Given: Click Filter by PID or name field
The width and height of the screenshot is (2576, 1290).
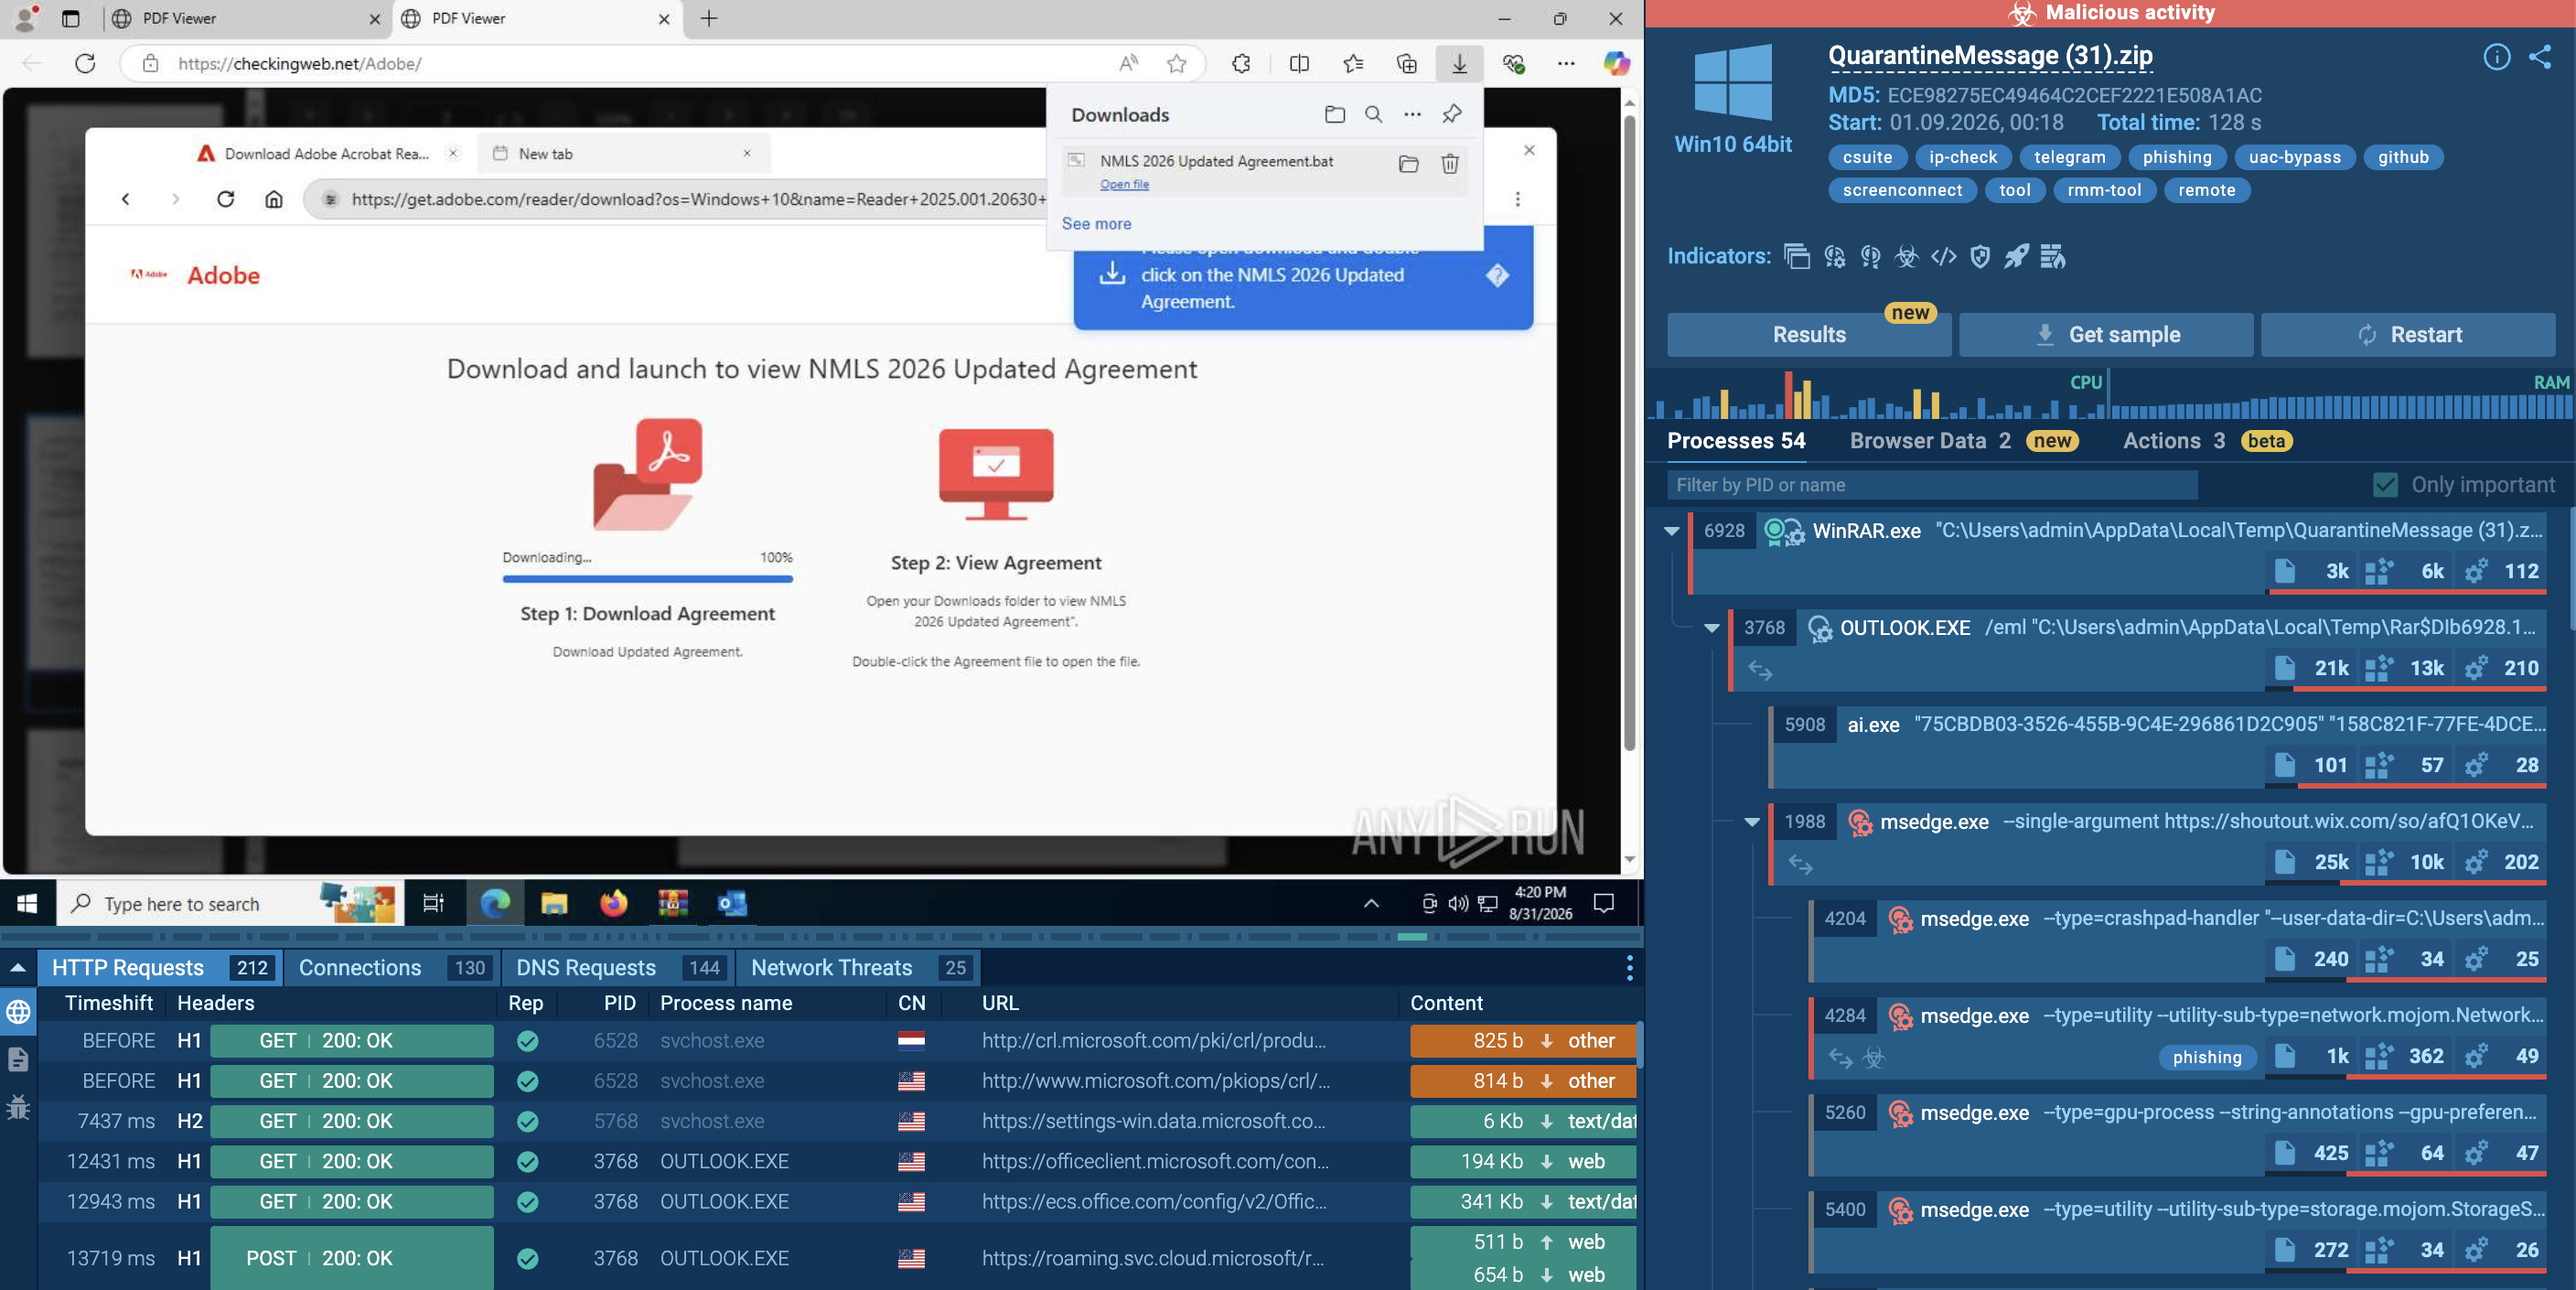Looking at the screenshot, I should pyautogui.click(x=1932, y=485).
